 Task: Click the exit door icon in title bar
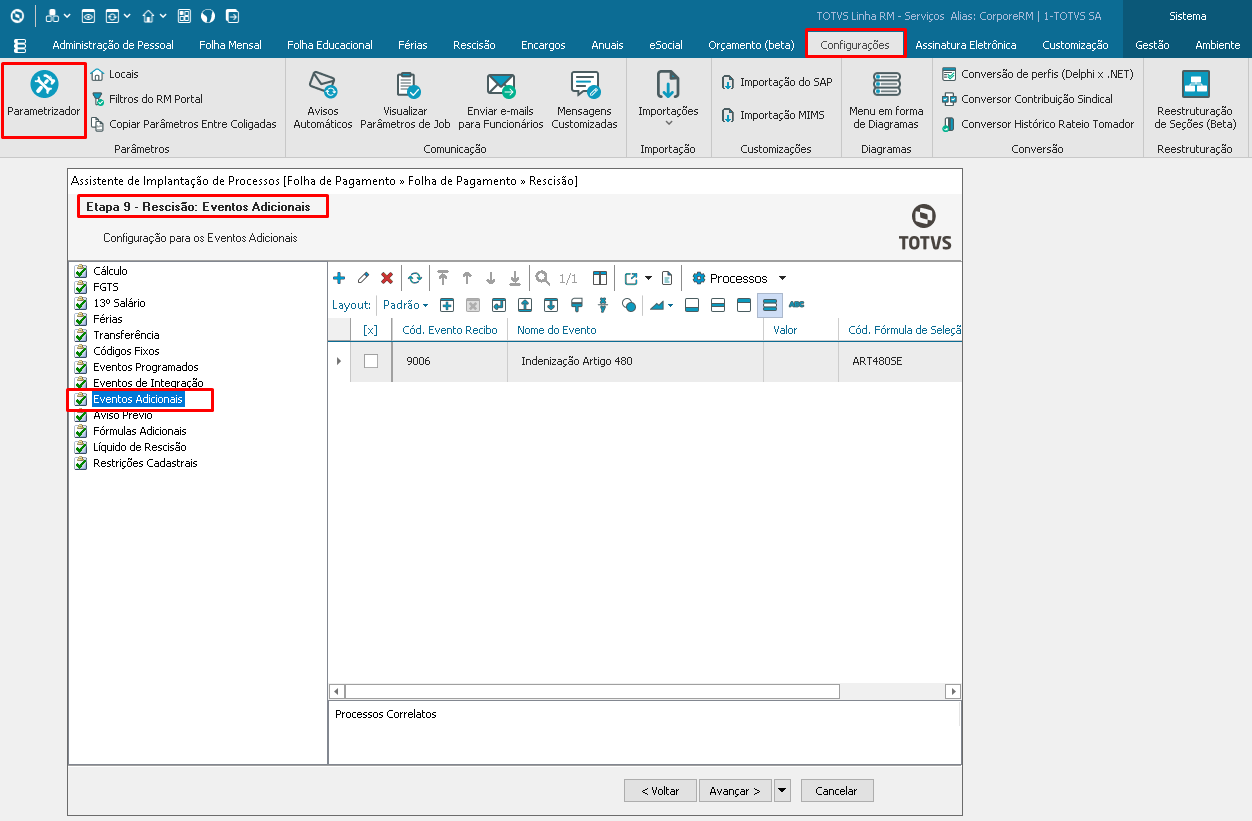click(232, 16)
